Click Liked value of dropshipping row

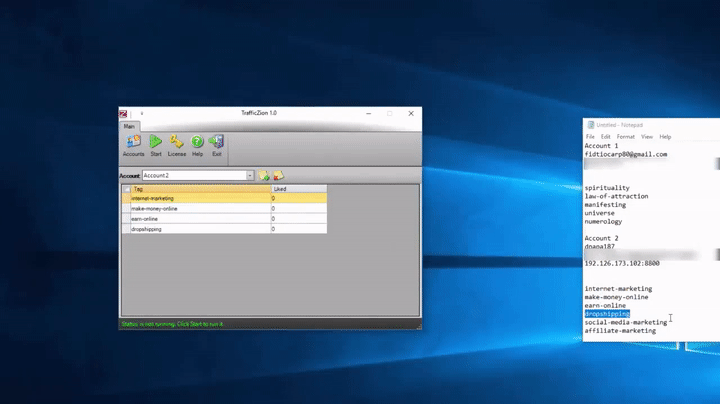tap(299, 229)
